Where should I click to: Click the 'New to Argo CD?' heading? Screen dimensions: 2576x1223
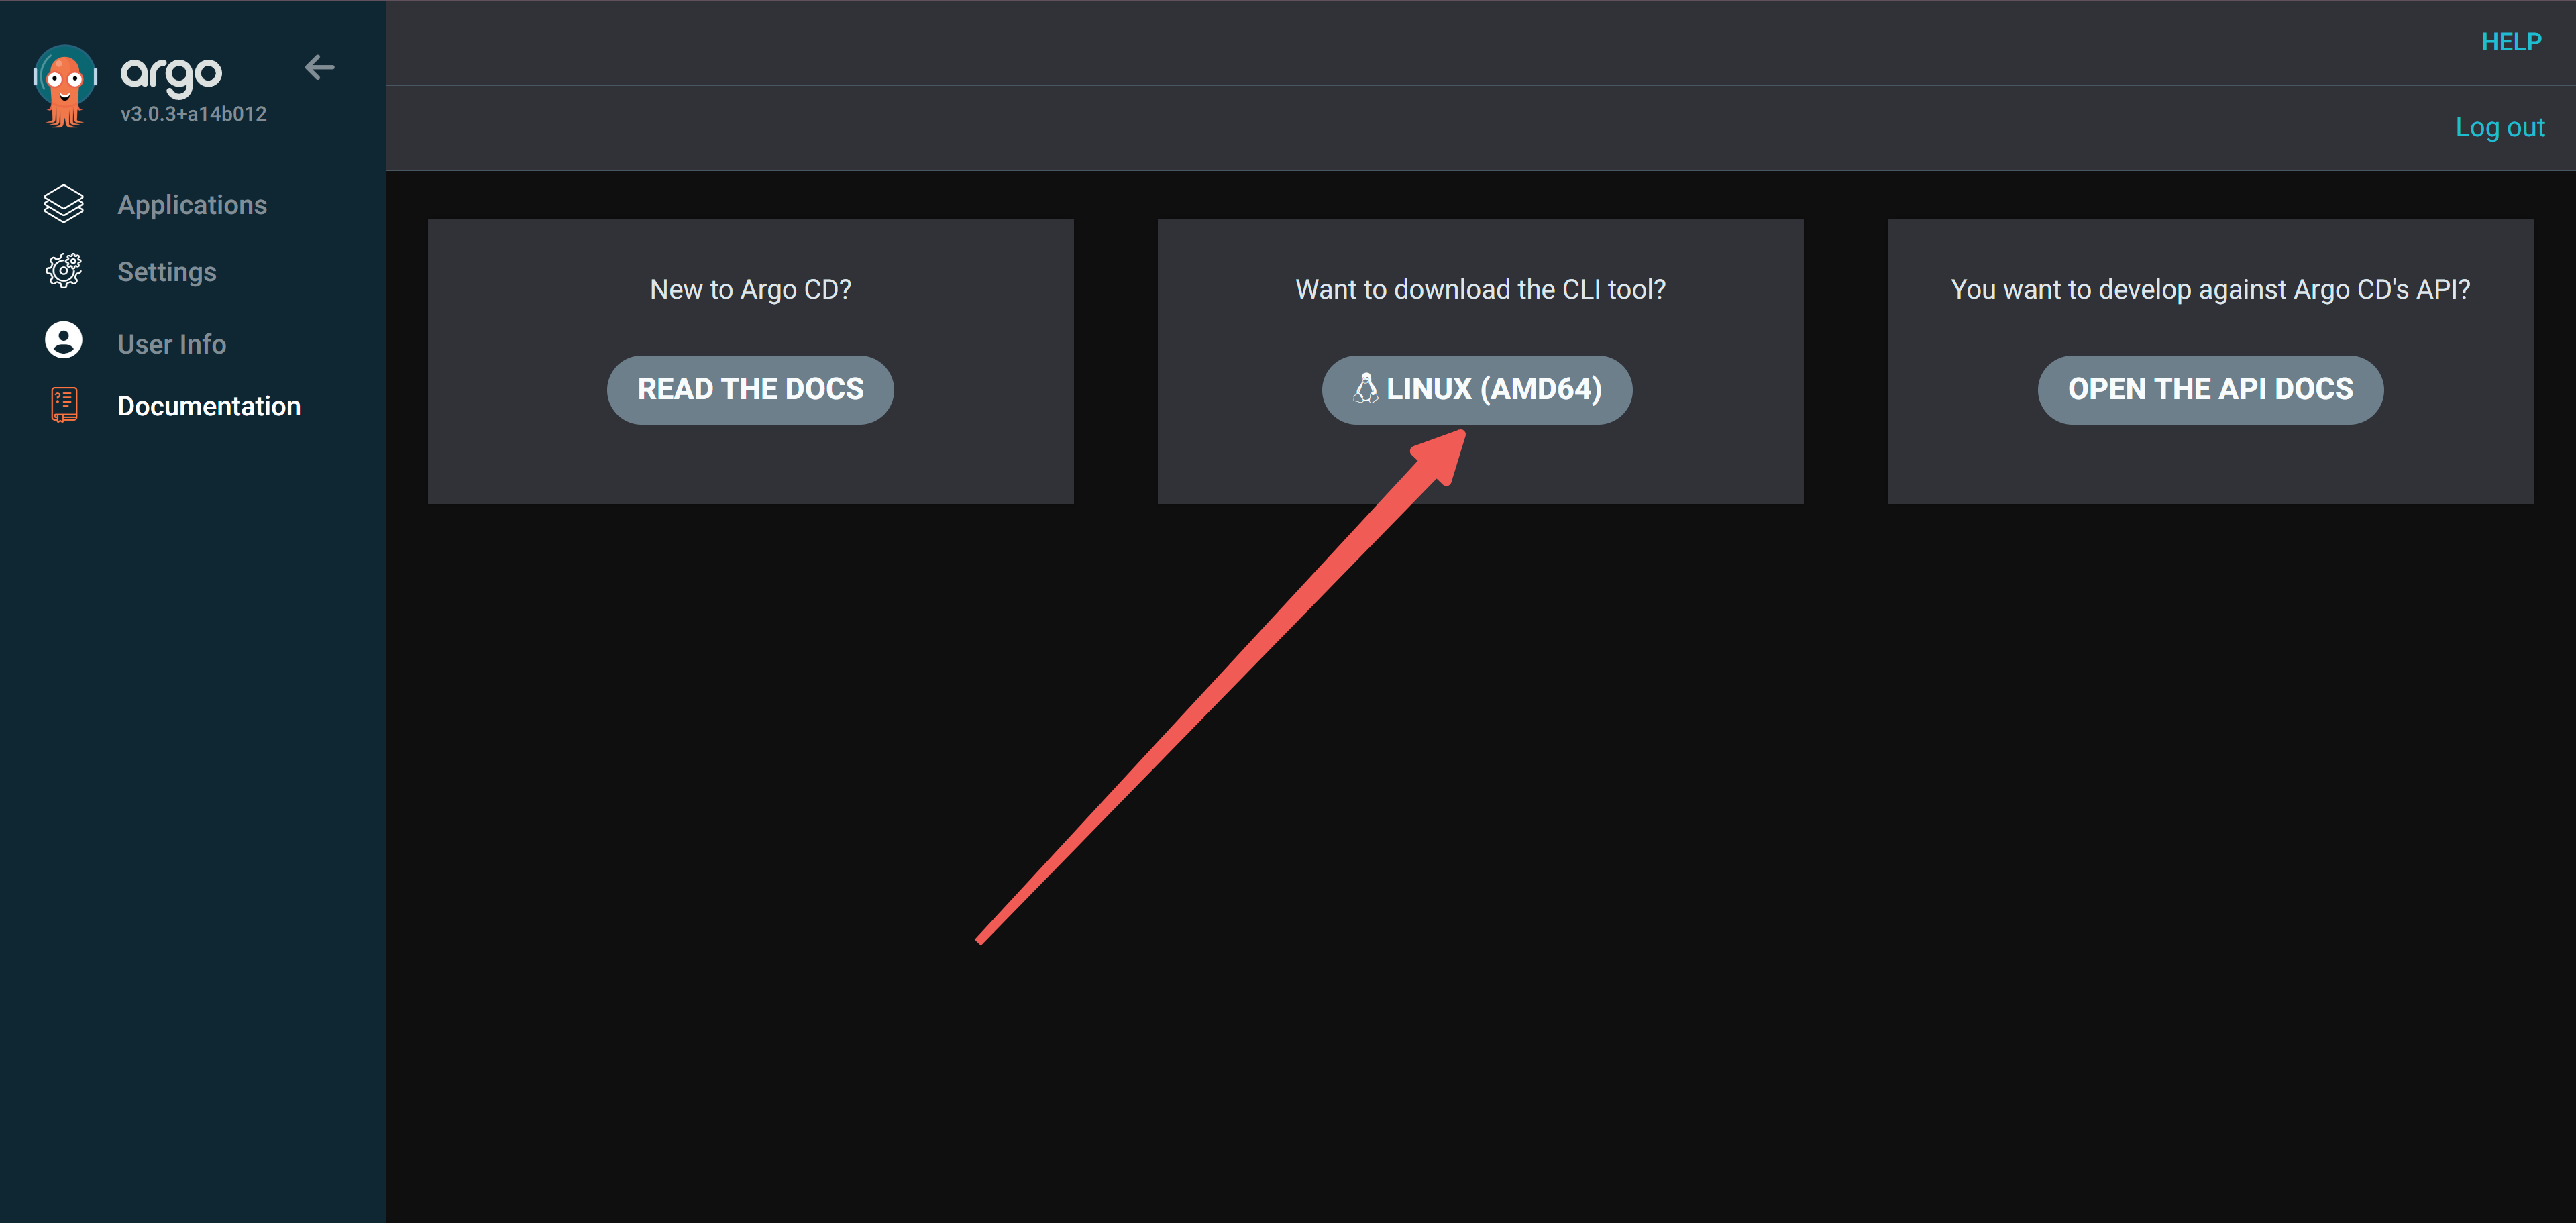pos(750,289)
